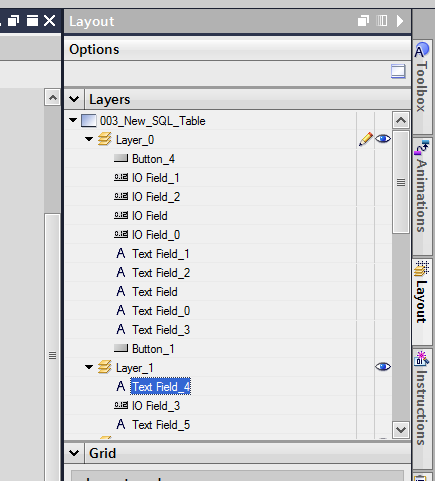Select Button_4 in Layer_0

[153, 159]
